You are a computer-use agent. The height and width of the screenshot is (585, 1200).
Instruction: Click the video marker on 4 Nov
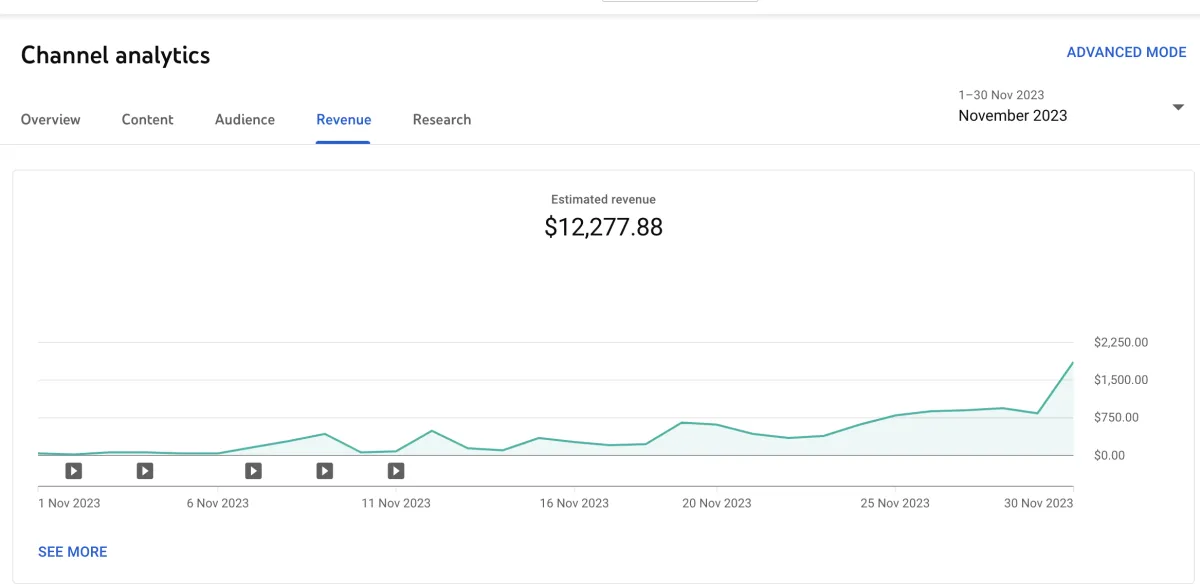tap(145, 470)
